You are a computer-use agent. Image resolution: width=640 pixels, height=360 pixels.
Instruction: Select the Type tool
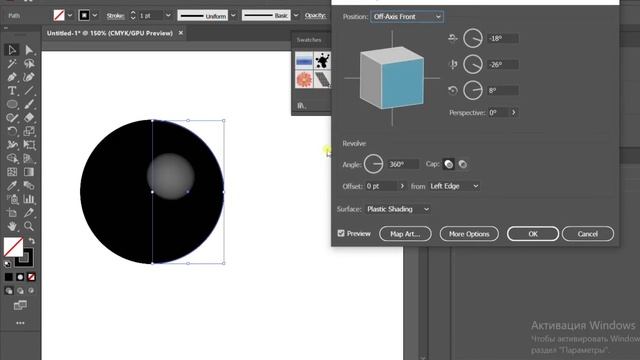pos(12,90)
